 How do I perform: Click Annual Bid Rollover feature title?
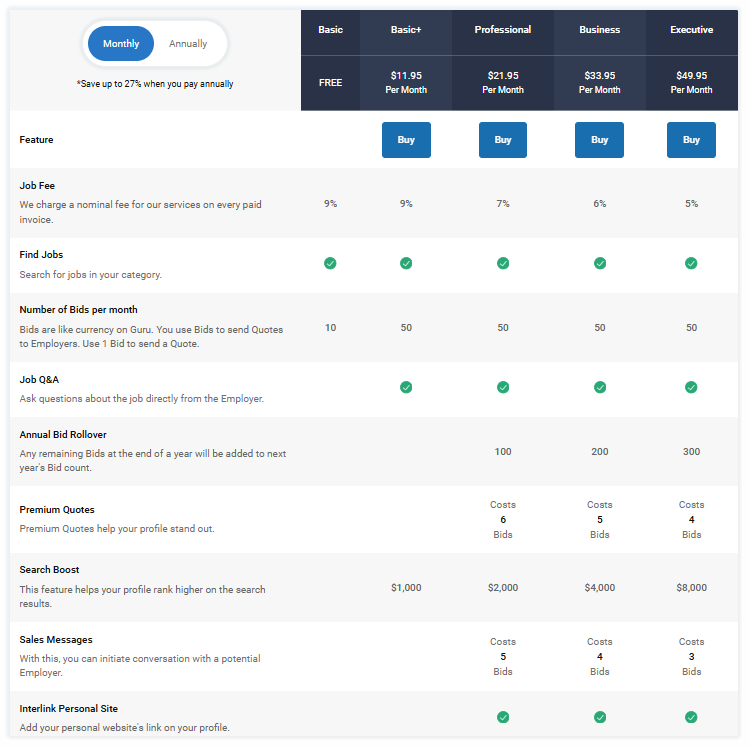(63, 435)
